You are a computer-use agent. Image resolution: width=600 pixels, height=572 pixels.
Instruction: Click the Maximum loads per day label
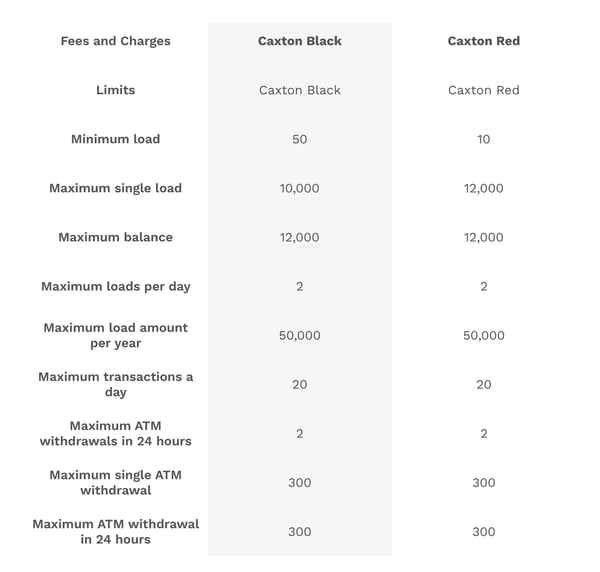coord(116,286)
